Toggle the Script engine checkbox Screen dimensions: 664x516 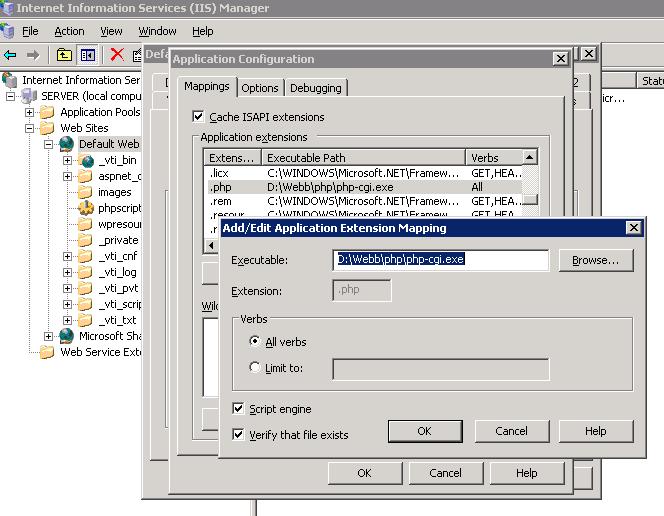pyautogui.click(x=238, y=408)
